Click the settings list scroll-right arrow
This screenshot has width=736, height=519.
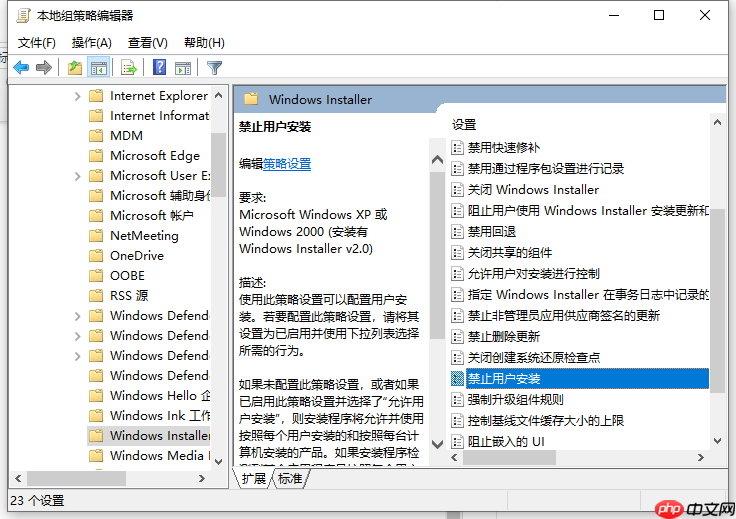tap(700, 458)
